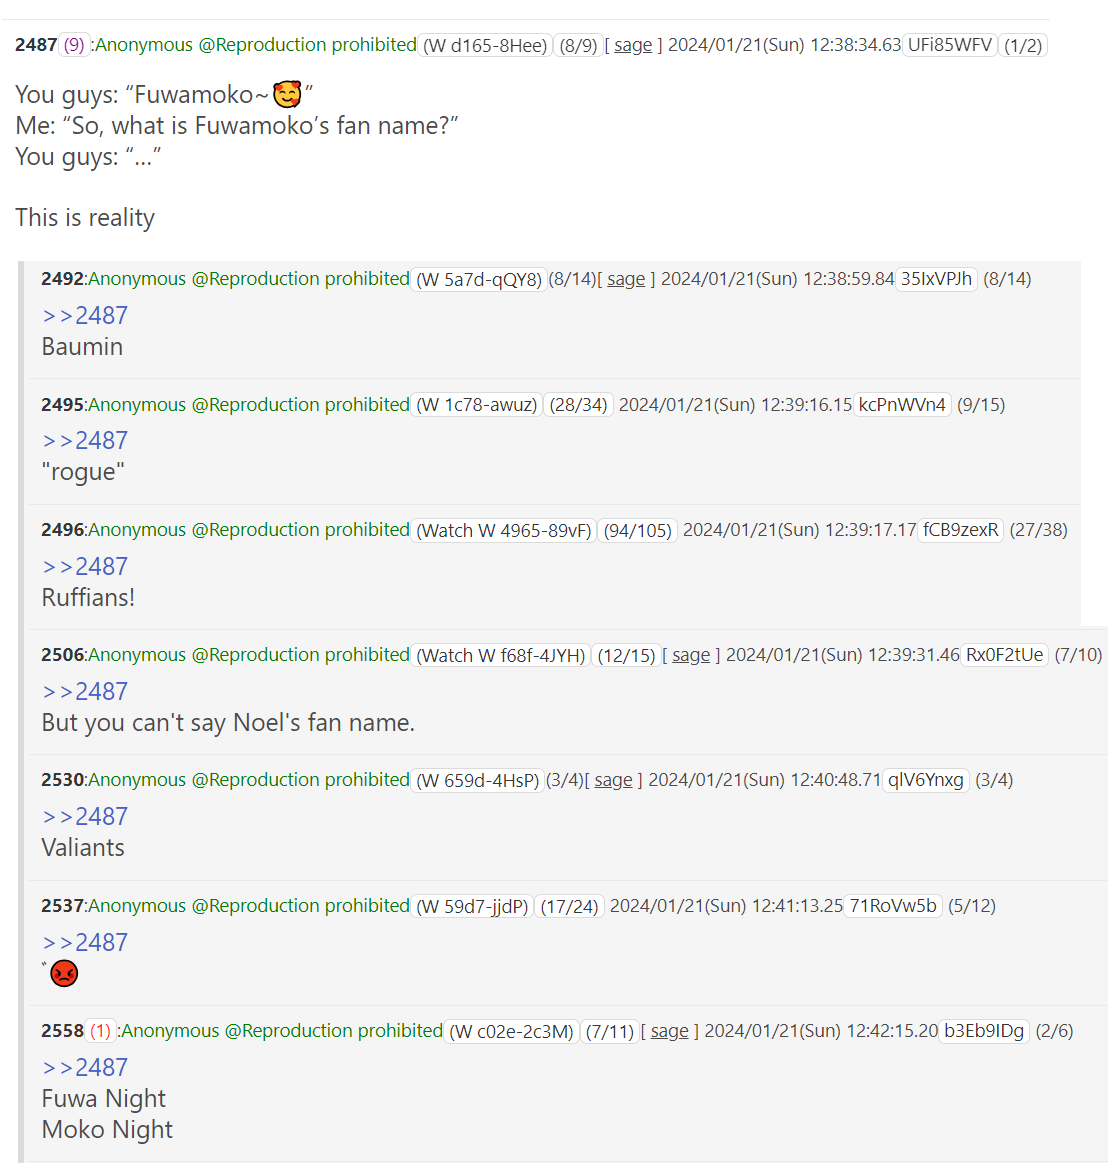The width and height of the screenshot is (1108, 1164).
Task: Click the smiling hearts emoji in post 2487
Action: [287, 94]
